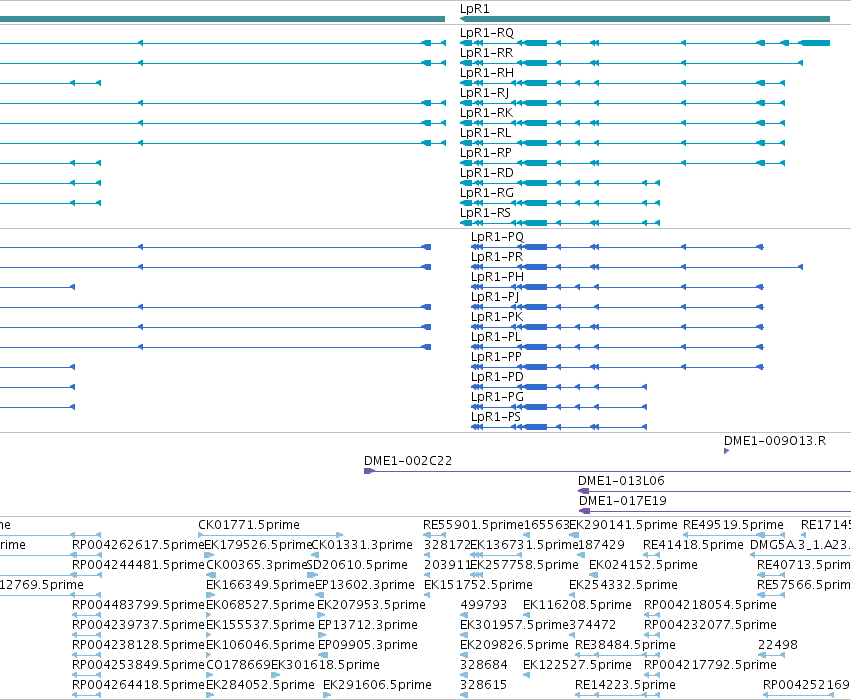Select EST EK116208.5prime label
Viewport: 851px width, 700px height.
[x=577, y=606]
